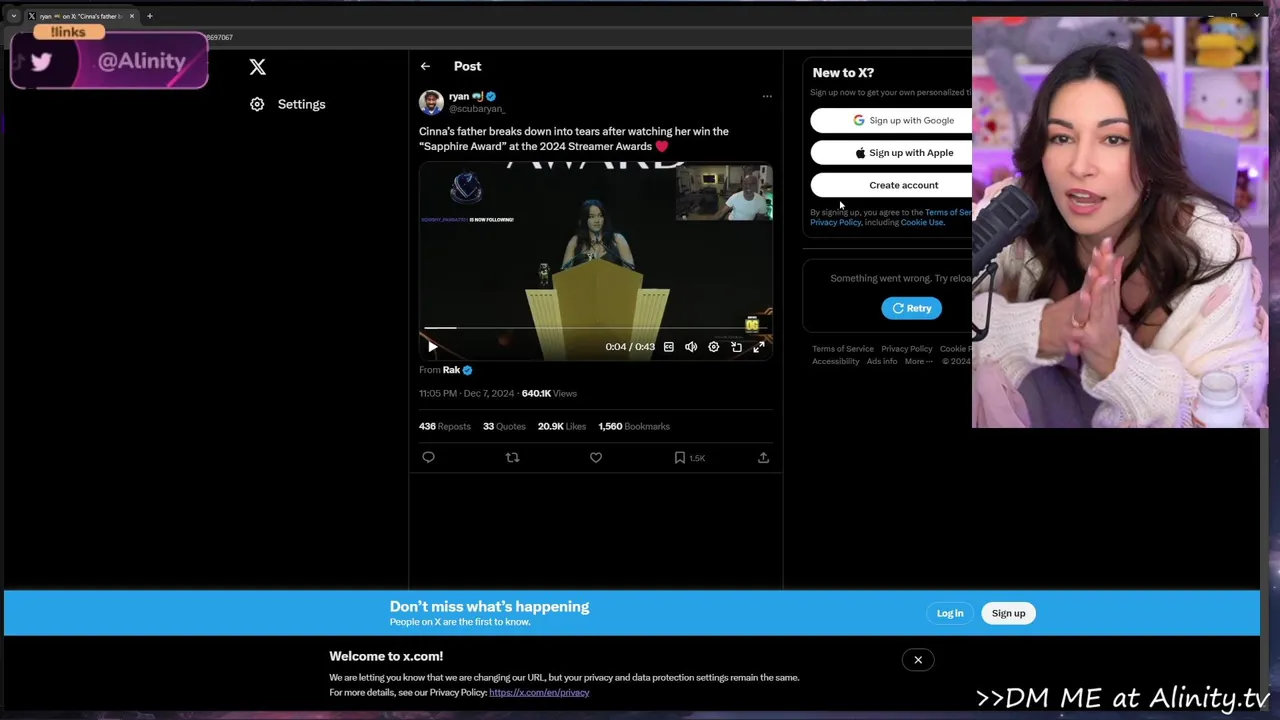The height and width of the screenshot is (720, 1280).
Task: Click Log in button
Action: pyautogui.click(x=950, y=613)
